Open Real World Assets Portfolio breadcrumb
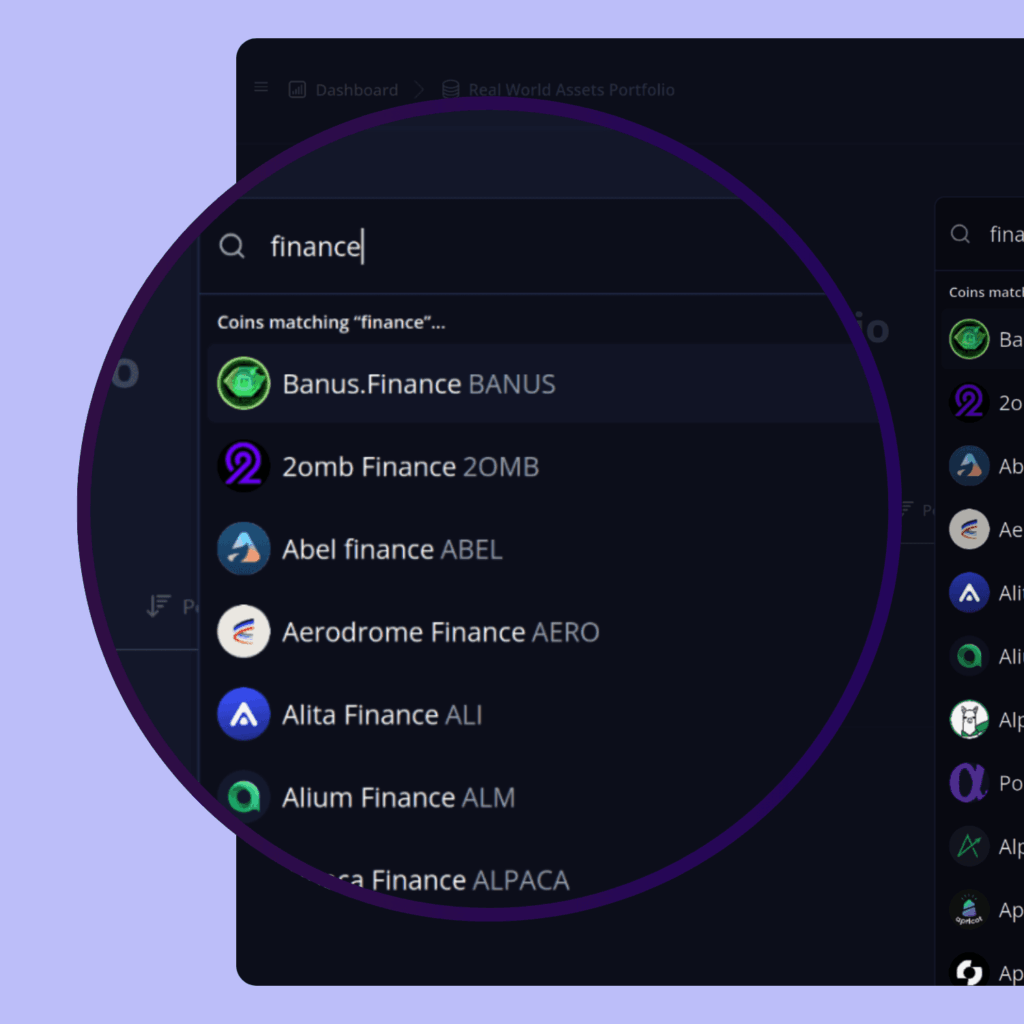This screenshot has width=1024, height=1024. coord(571,90)
